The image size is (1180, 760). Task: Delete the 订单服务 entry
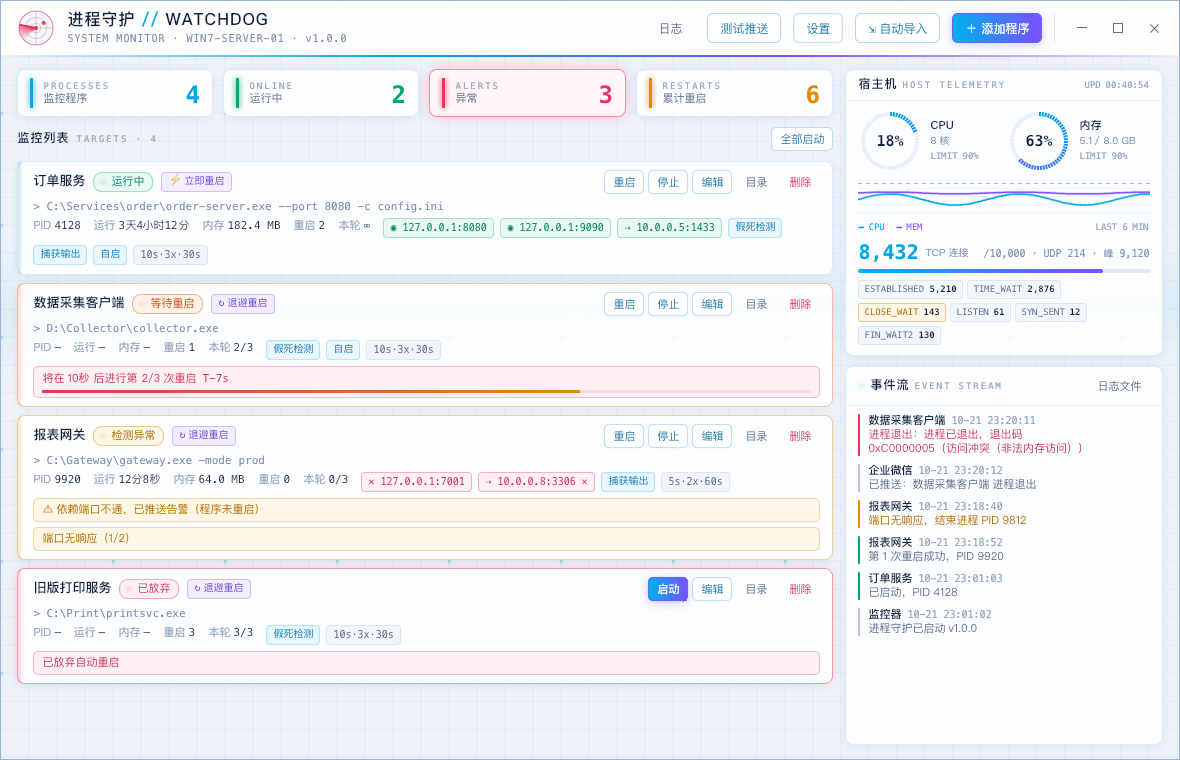[800, 182]
